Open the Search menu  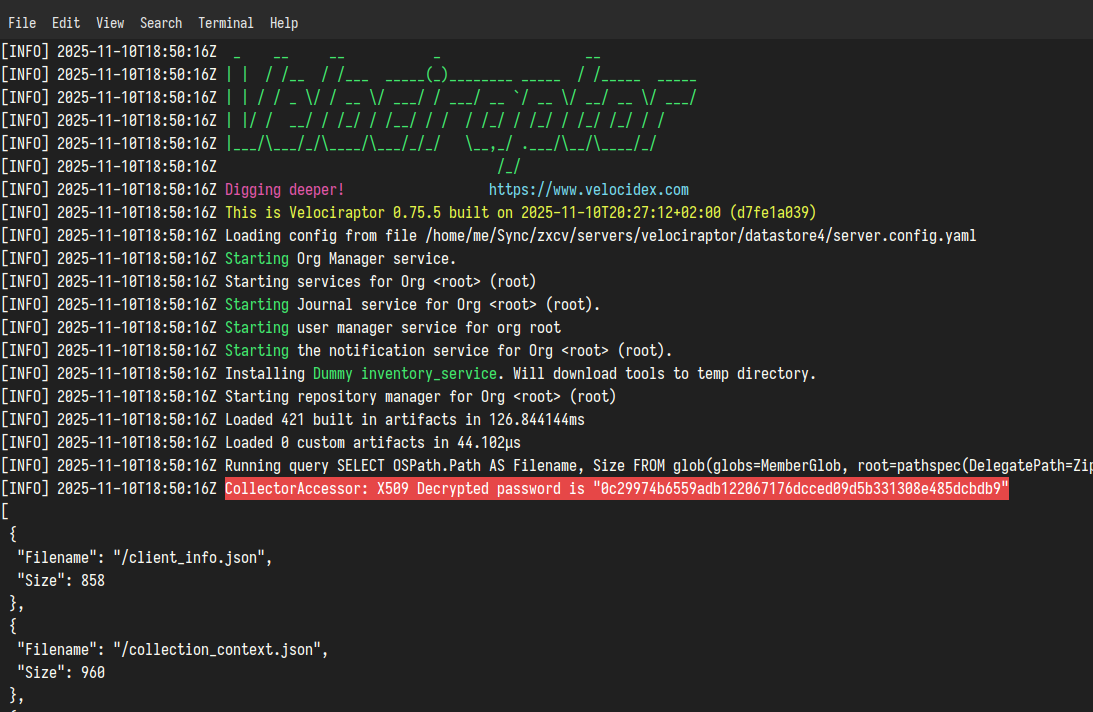pos(161,22)
